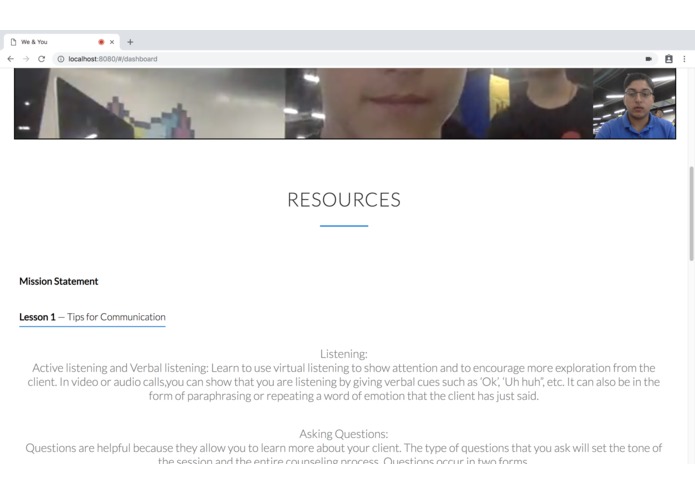Close the We & You tab
The image size is (695, 494).
112,42
